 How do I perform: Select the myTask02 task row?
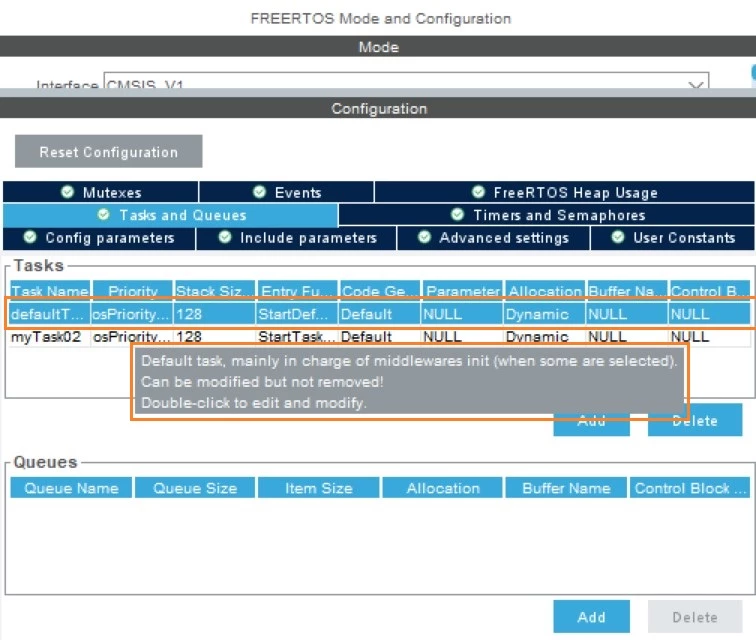tap(379, 337)
